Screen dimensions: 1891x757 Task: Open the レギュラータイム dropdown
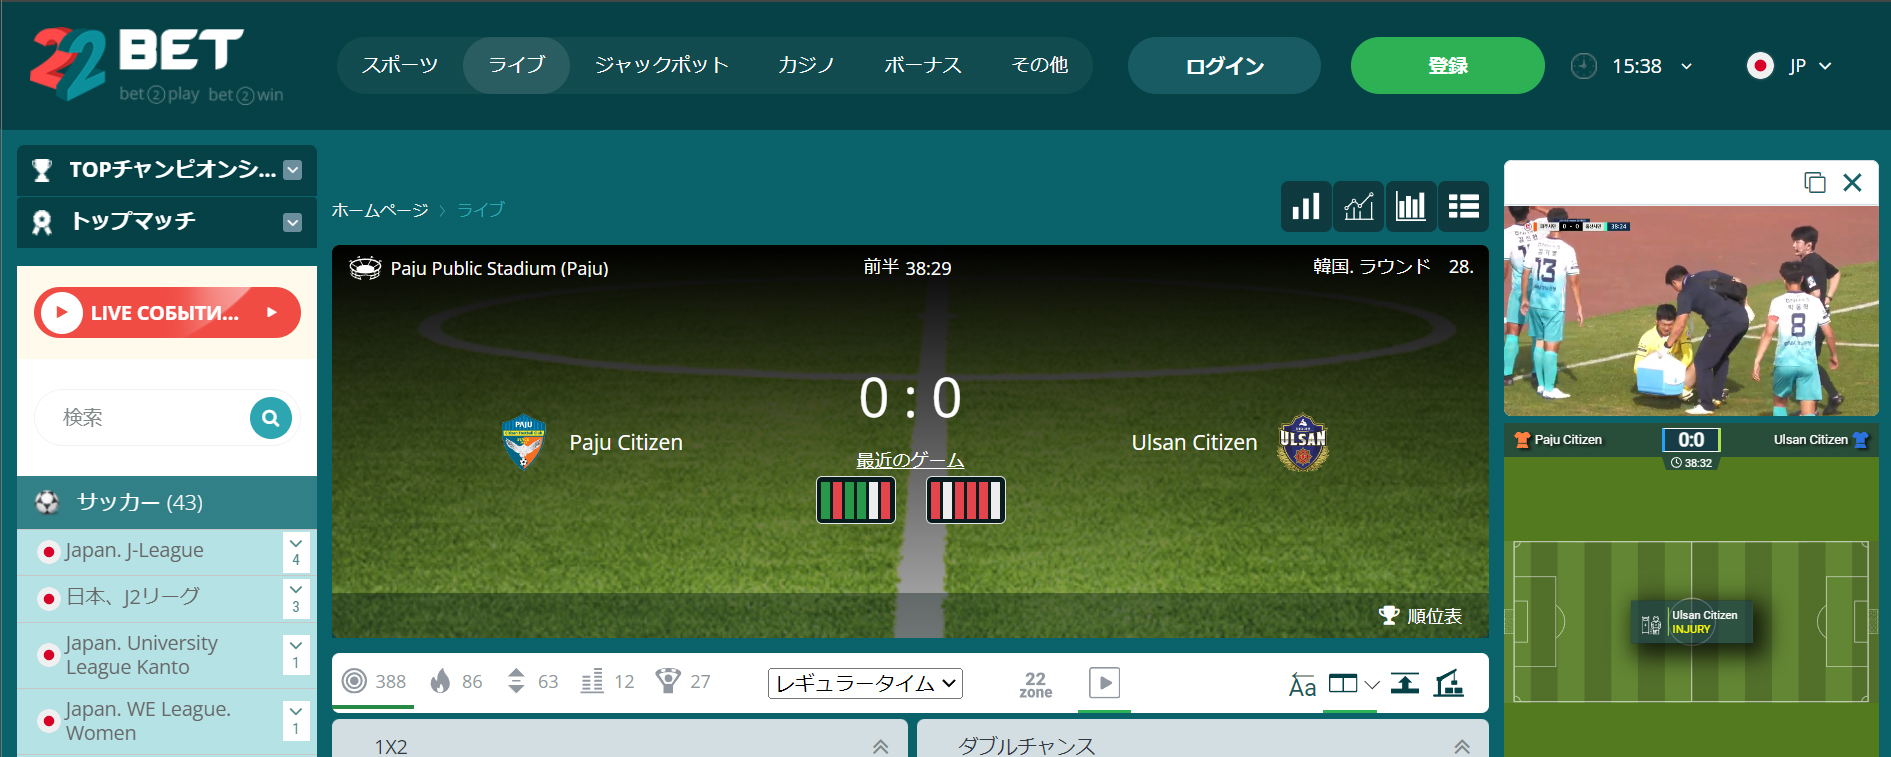(865, 683)
